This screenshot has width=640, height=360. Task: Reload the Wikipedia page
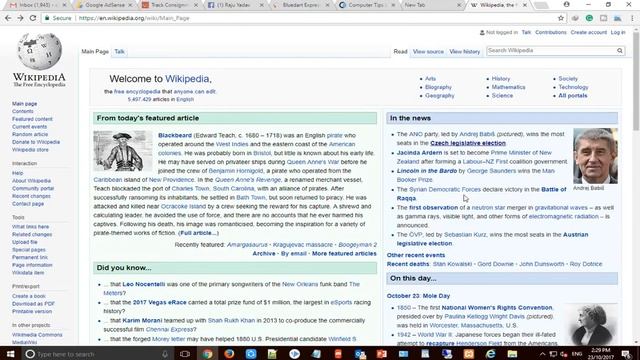pyautogui.click(x=33, y=18)
